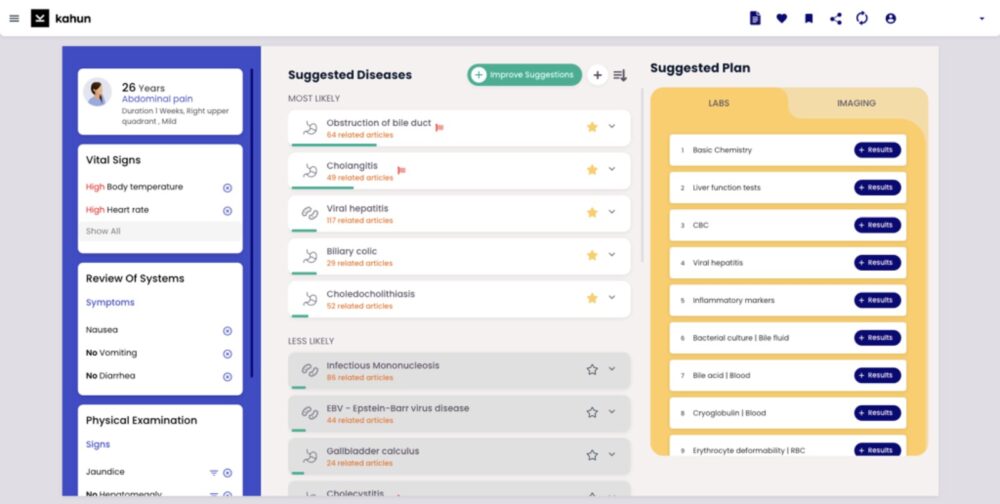This screenshot has height=504, width=1000.
Task: Star Infectious Mononucleosis disease
Action: pyautogui.click(x=592, y=369)
